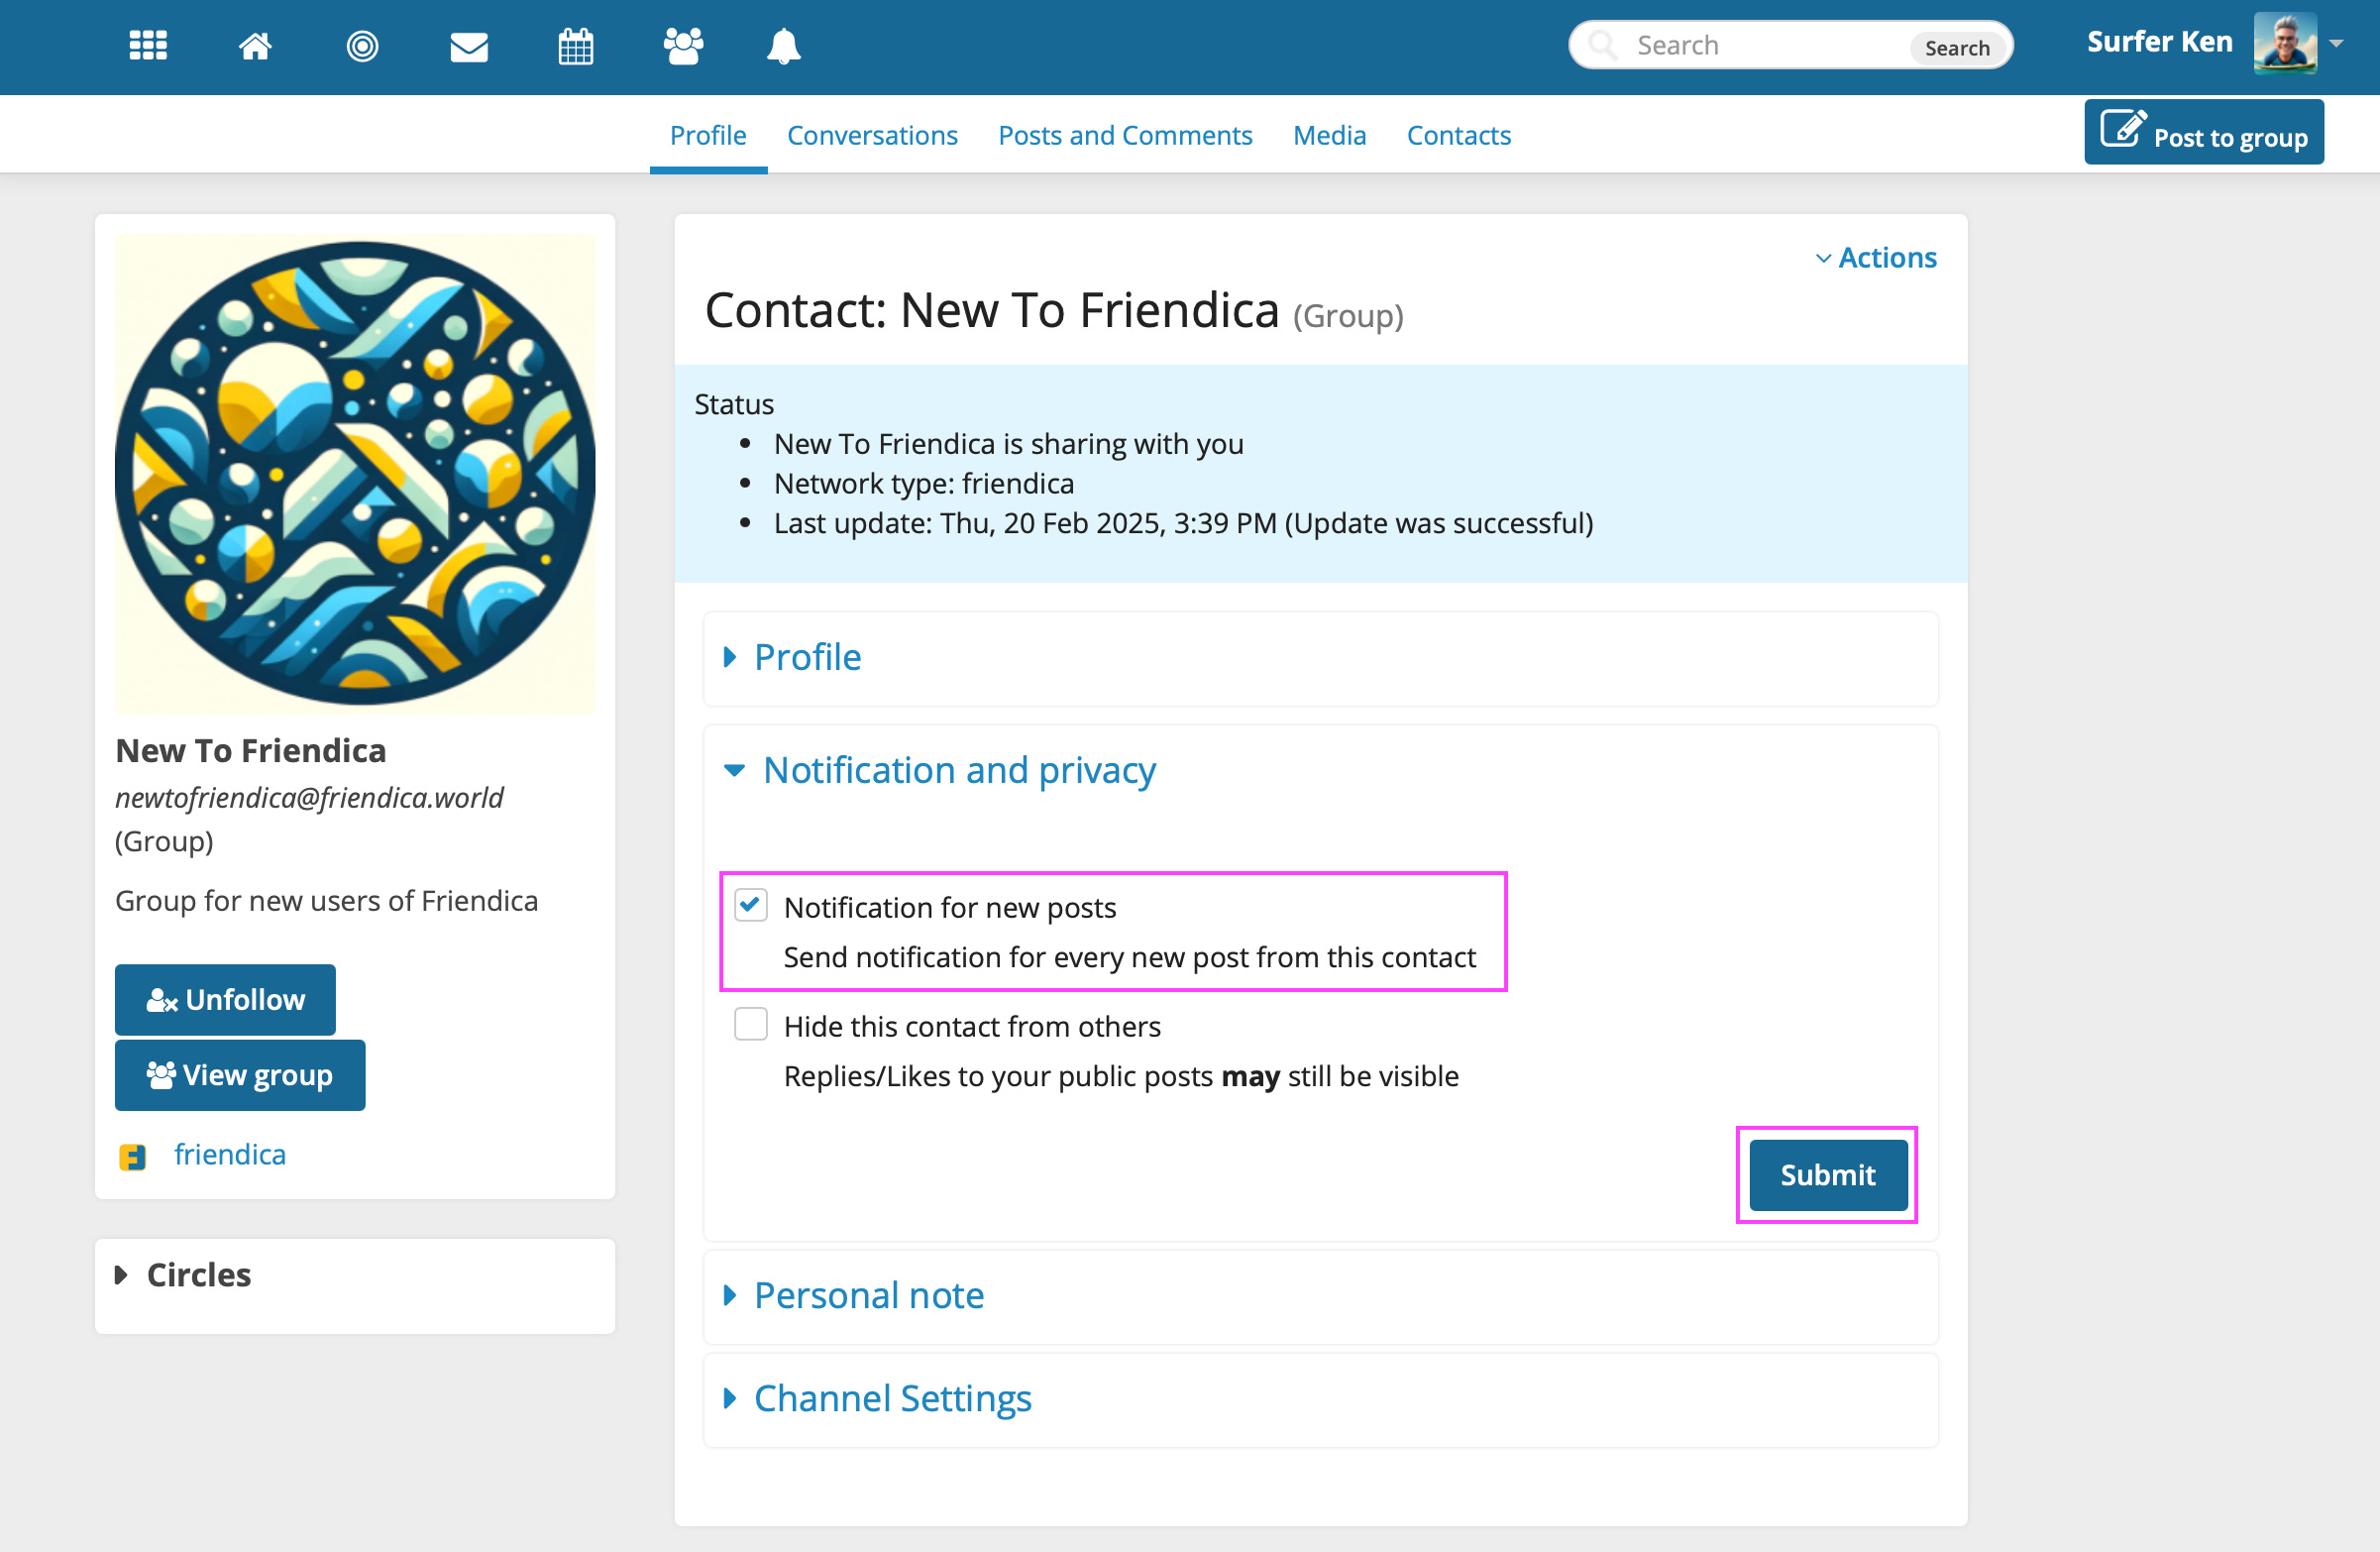The image size is (2380, 1552).
Task: Switch to the Conversations tab
Action: 872,135
